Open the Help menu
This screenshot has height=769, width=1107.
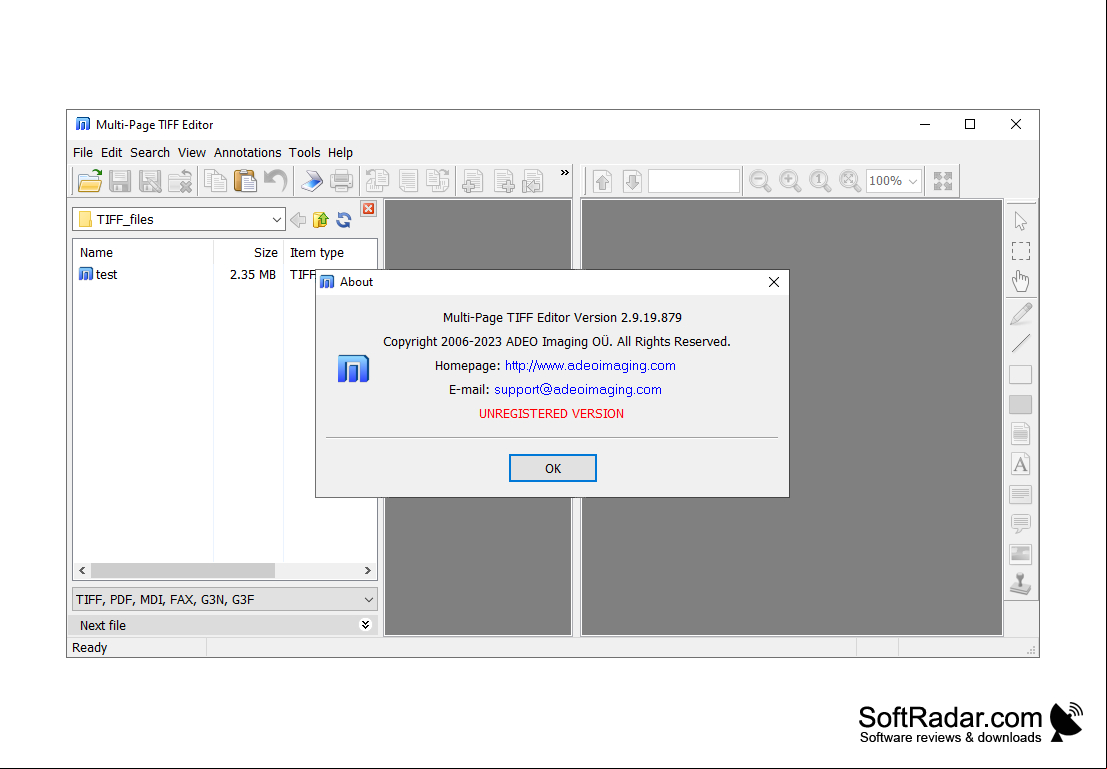[x=340, y=153]
